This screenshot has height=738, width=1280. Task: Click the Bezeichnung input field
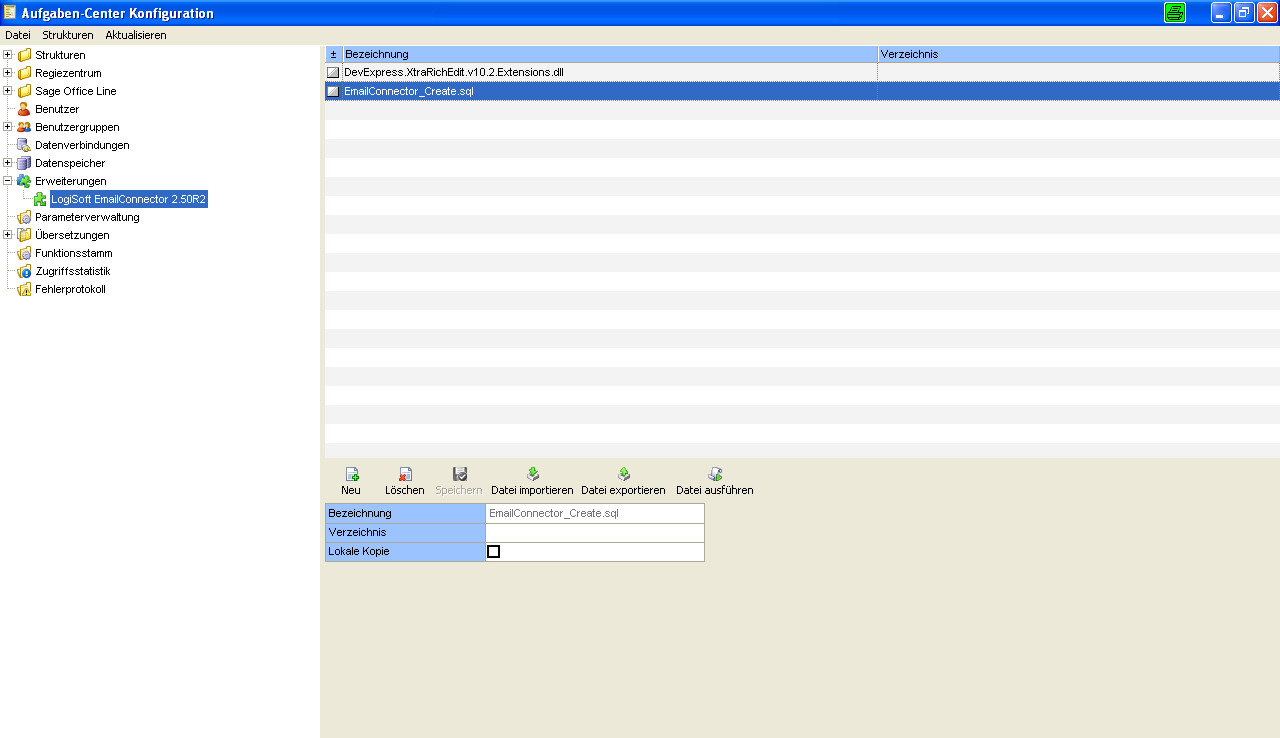tap(595, 513)
